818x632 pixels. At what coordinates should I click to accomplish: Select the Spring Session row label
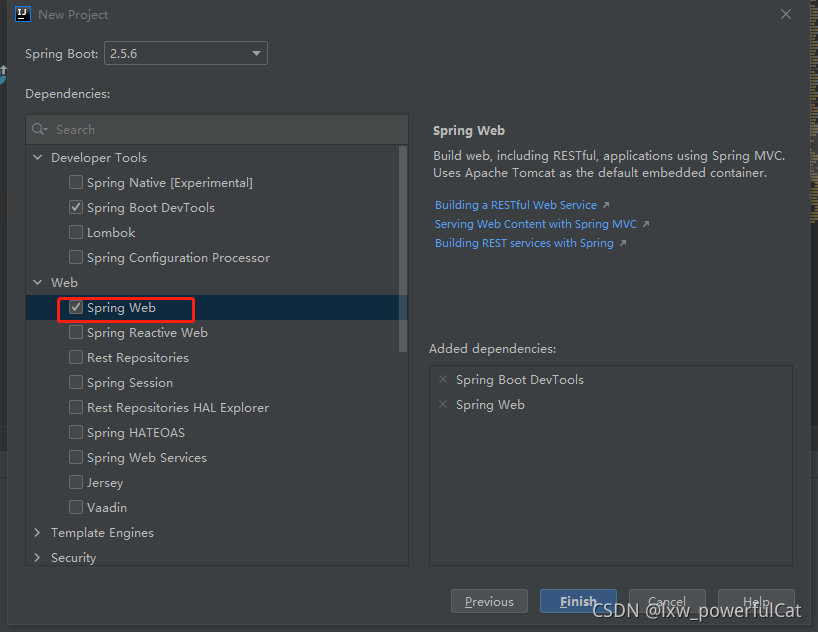pyautogui.click(x=130, y=383)
